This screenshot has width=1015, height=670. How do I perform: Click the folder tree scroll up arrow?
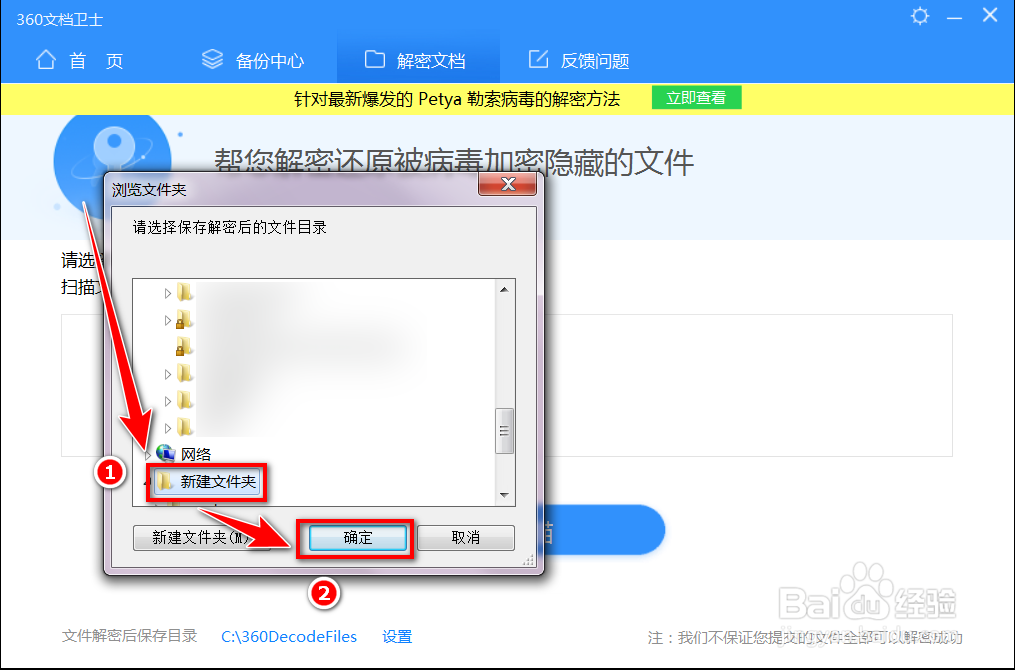504,289
